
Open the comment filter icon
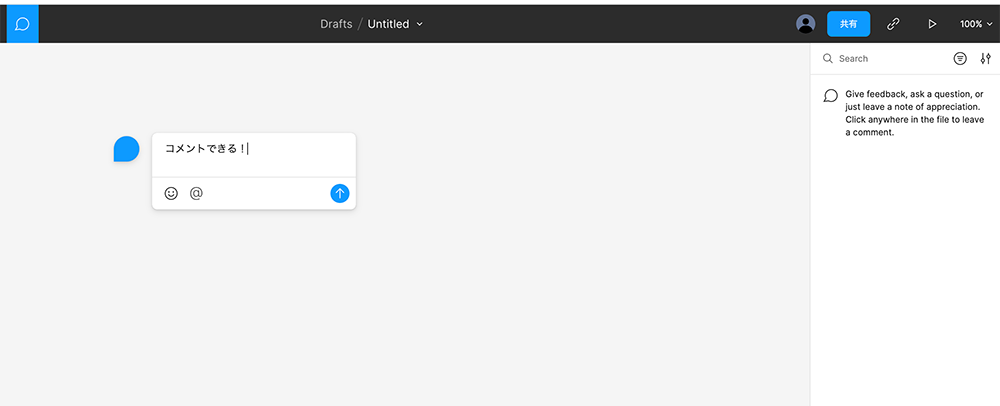[960, 59]
